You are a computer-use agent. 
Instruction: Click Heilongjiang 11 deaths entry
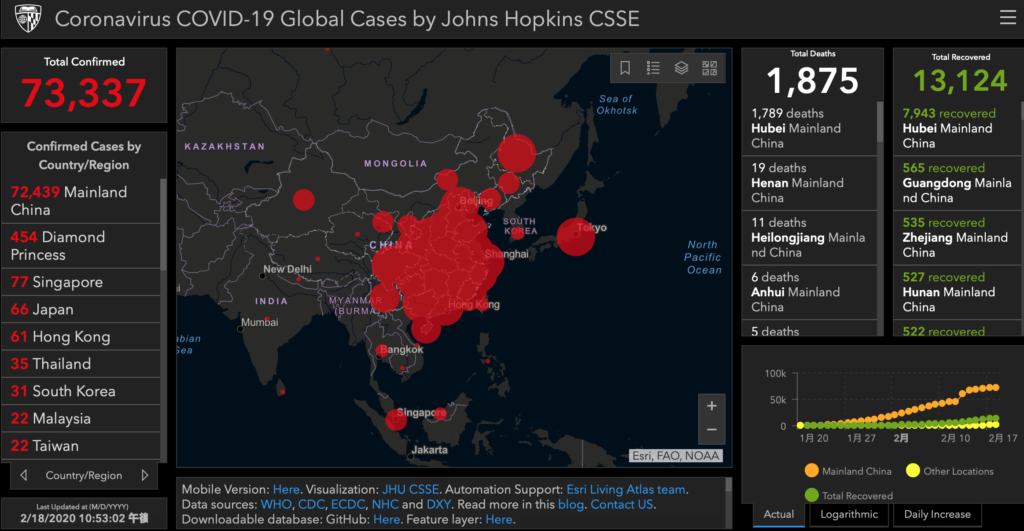pos(809,238)
